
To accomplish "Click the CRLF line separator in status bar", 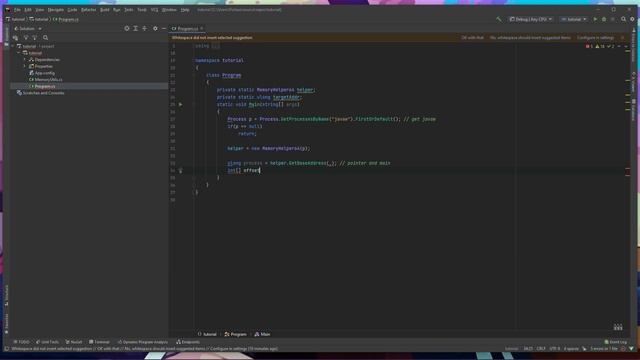I will click(541, 349).
